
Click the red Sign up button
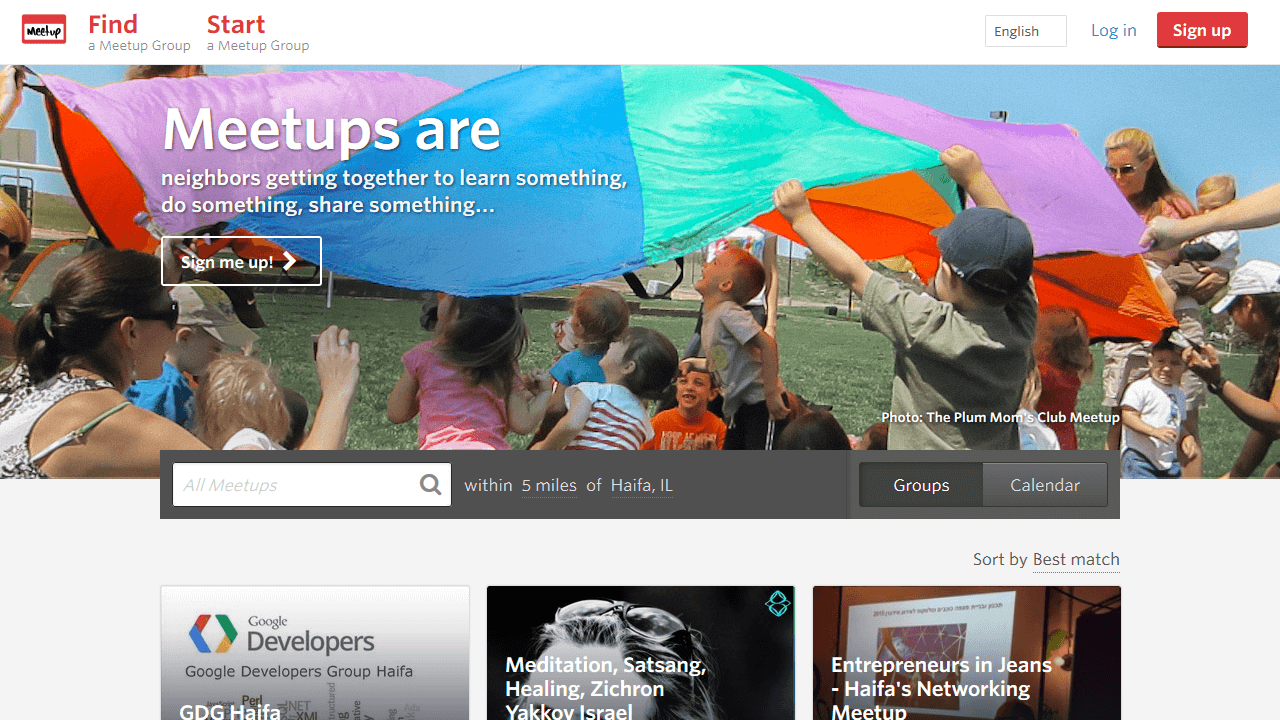(1202, 30)
